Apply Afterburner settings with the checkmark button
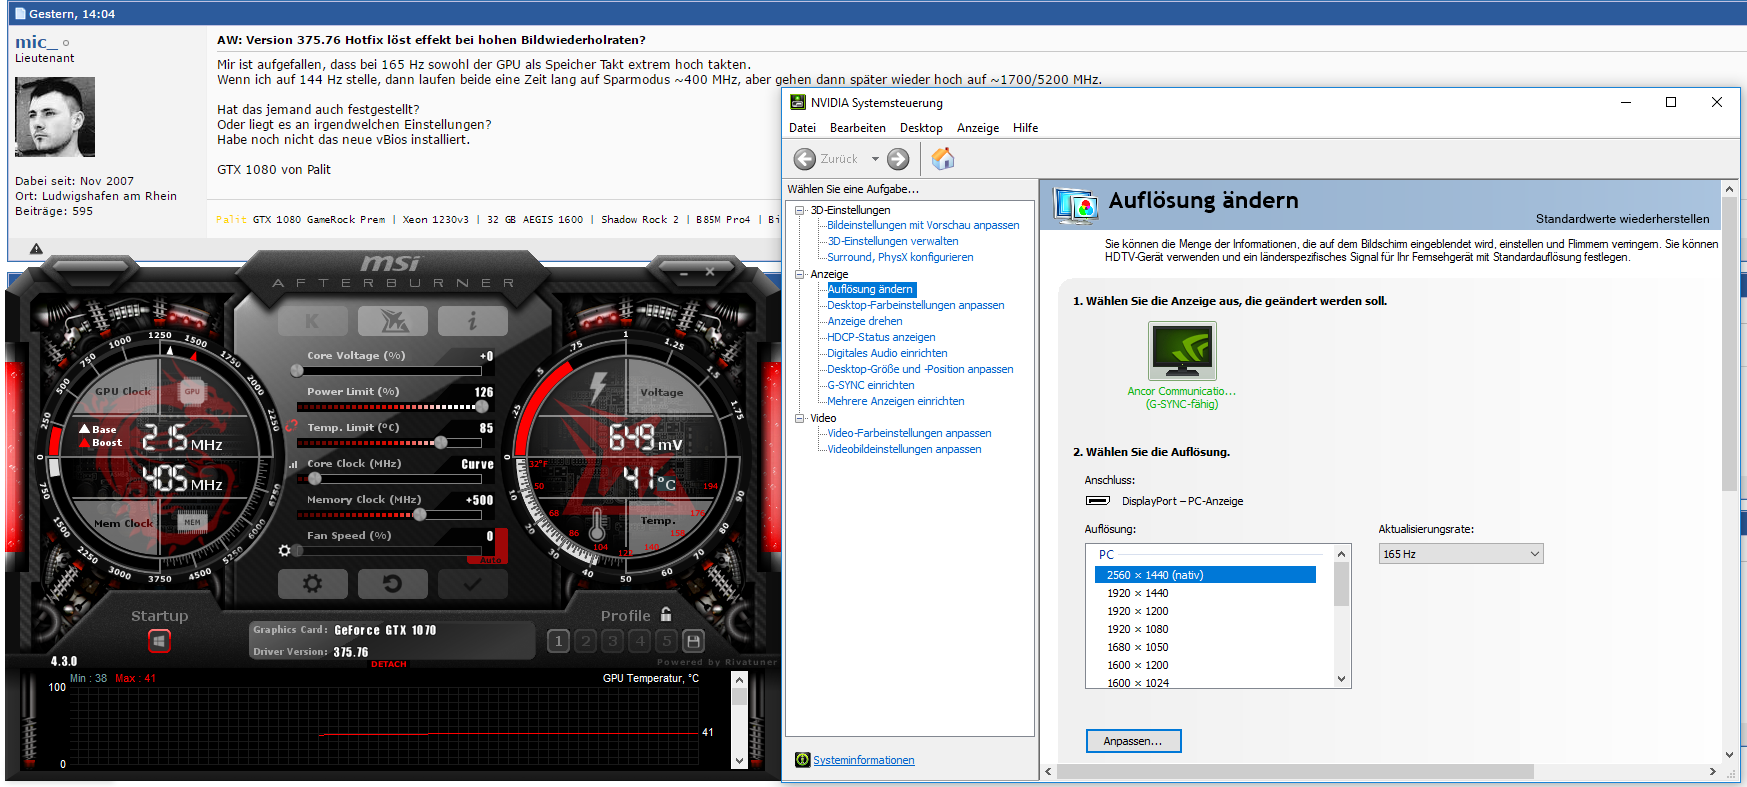The width and height of the screenshot is (1747, 787). click(x=472, y=584)
